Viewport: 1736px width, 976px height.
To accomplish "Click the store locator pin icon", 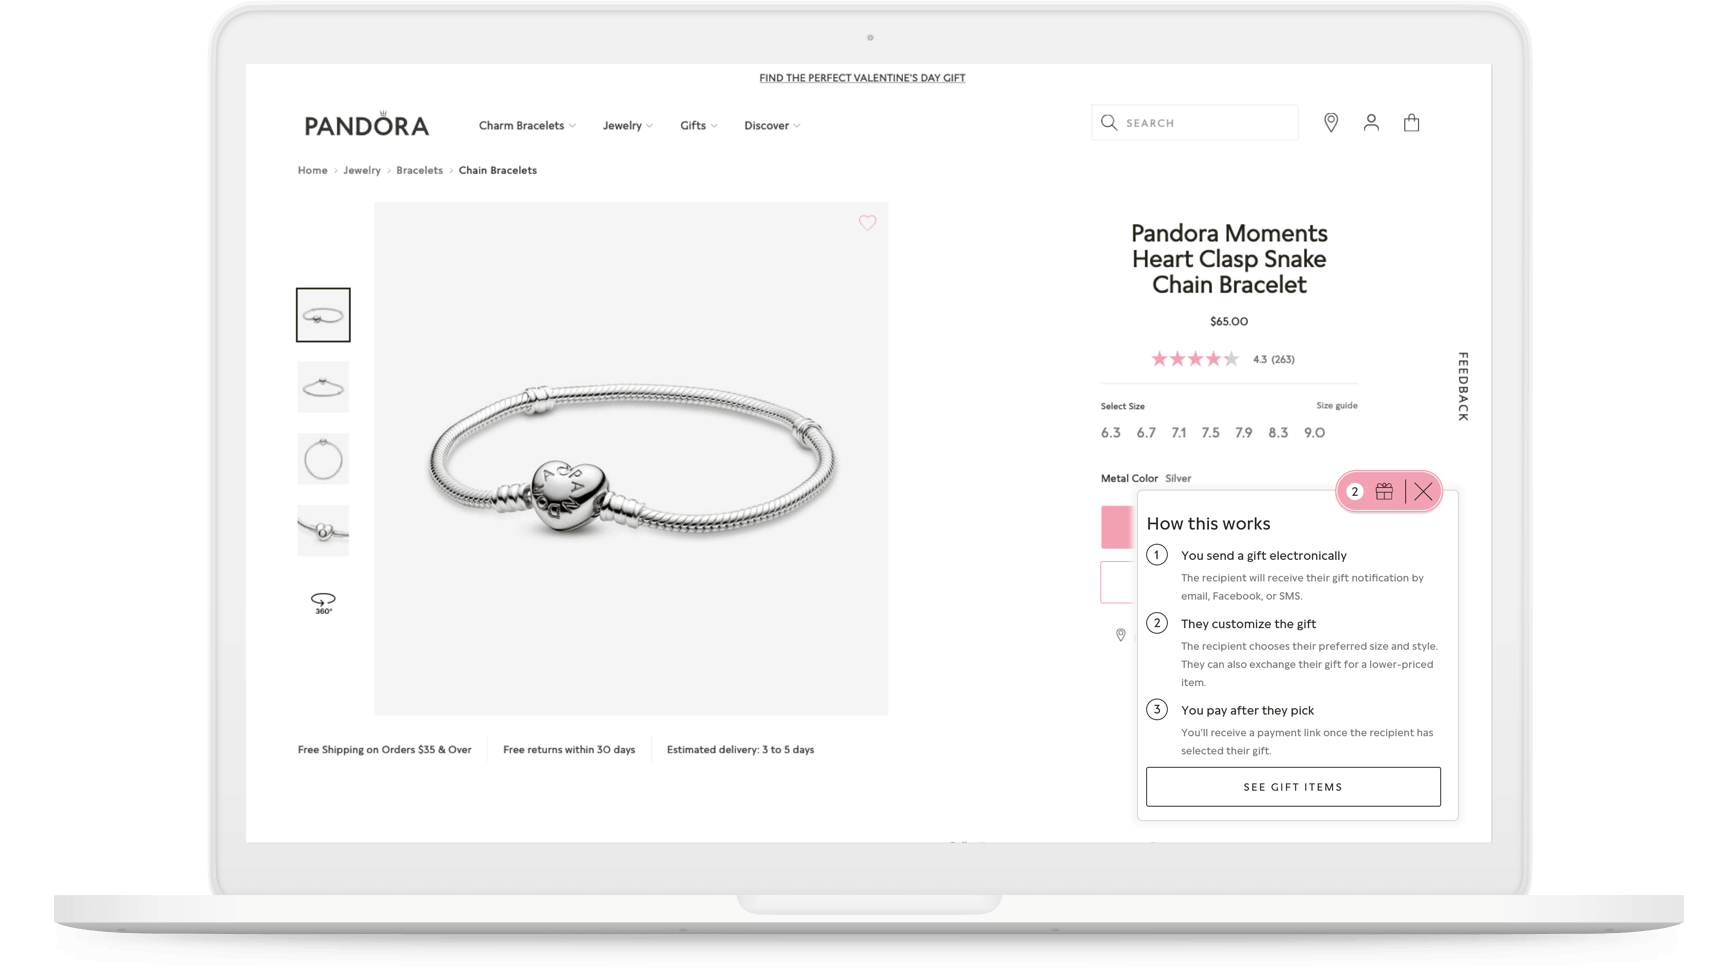I will click(1331, 122).
